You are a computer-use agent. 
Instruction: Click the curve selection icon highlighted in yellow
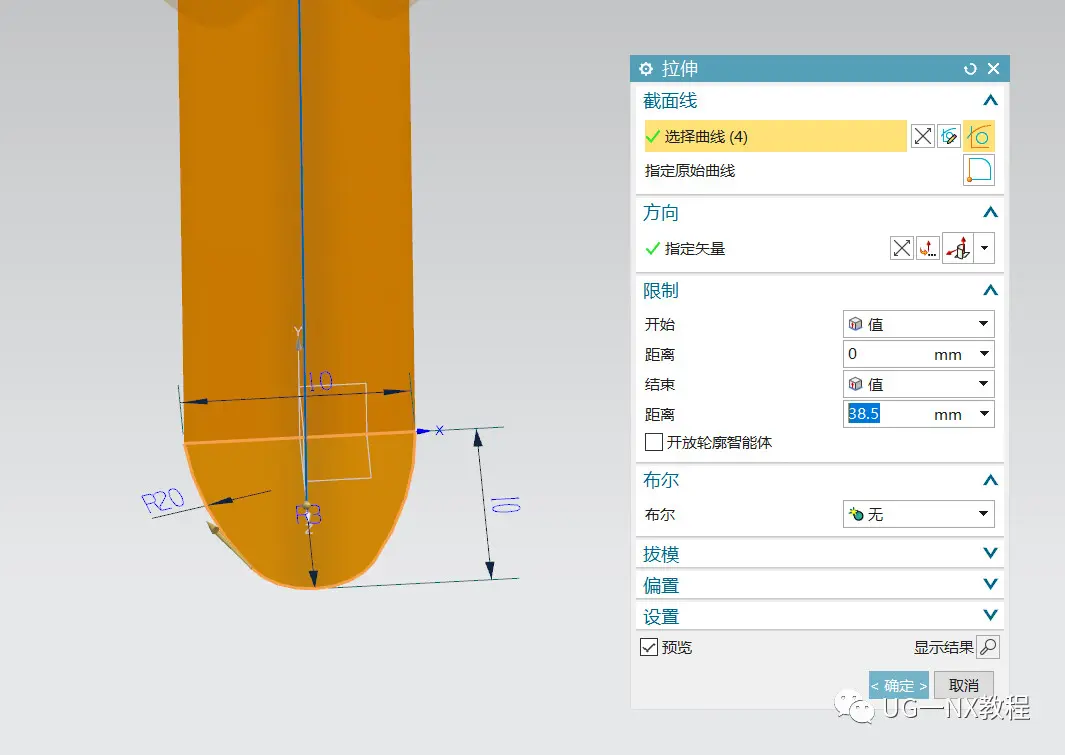[979, 136]
